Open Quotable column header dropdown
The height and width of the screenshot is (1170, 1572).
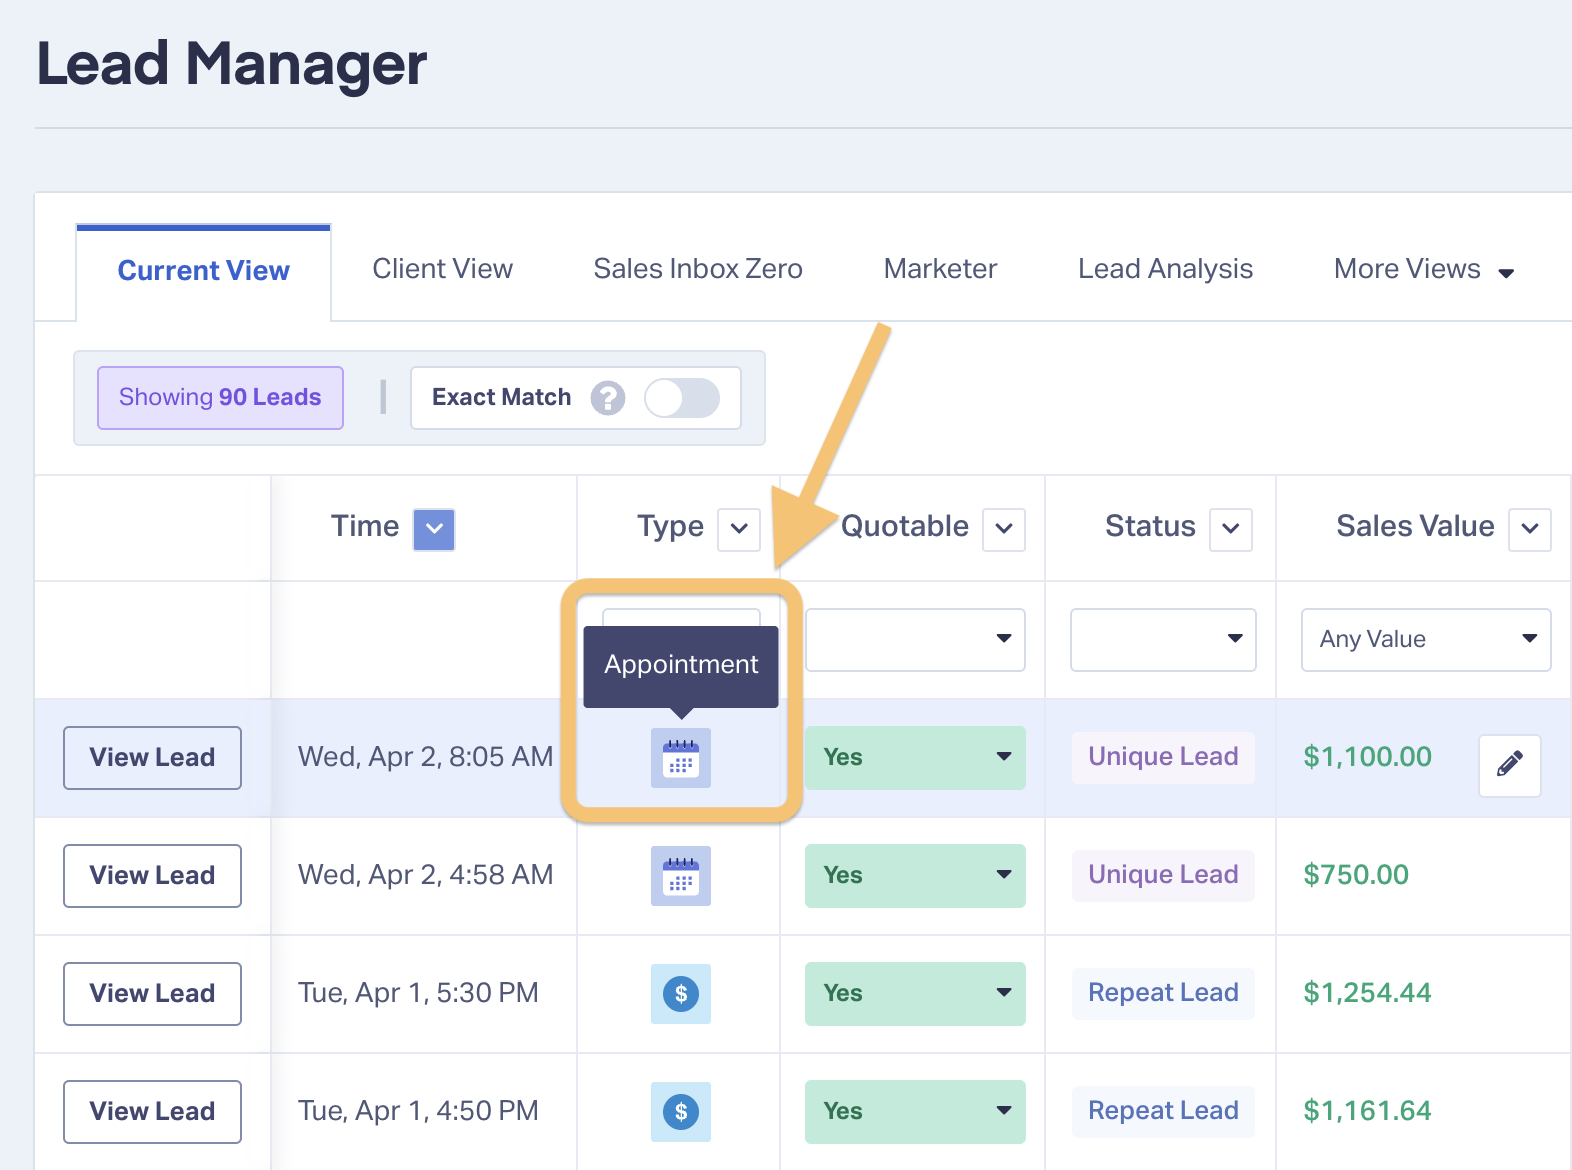tap(1004, 529)
